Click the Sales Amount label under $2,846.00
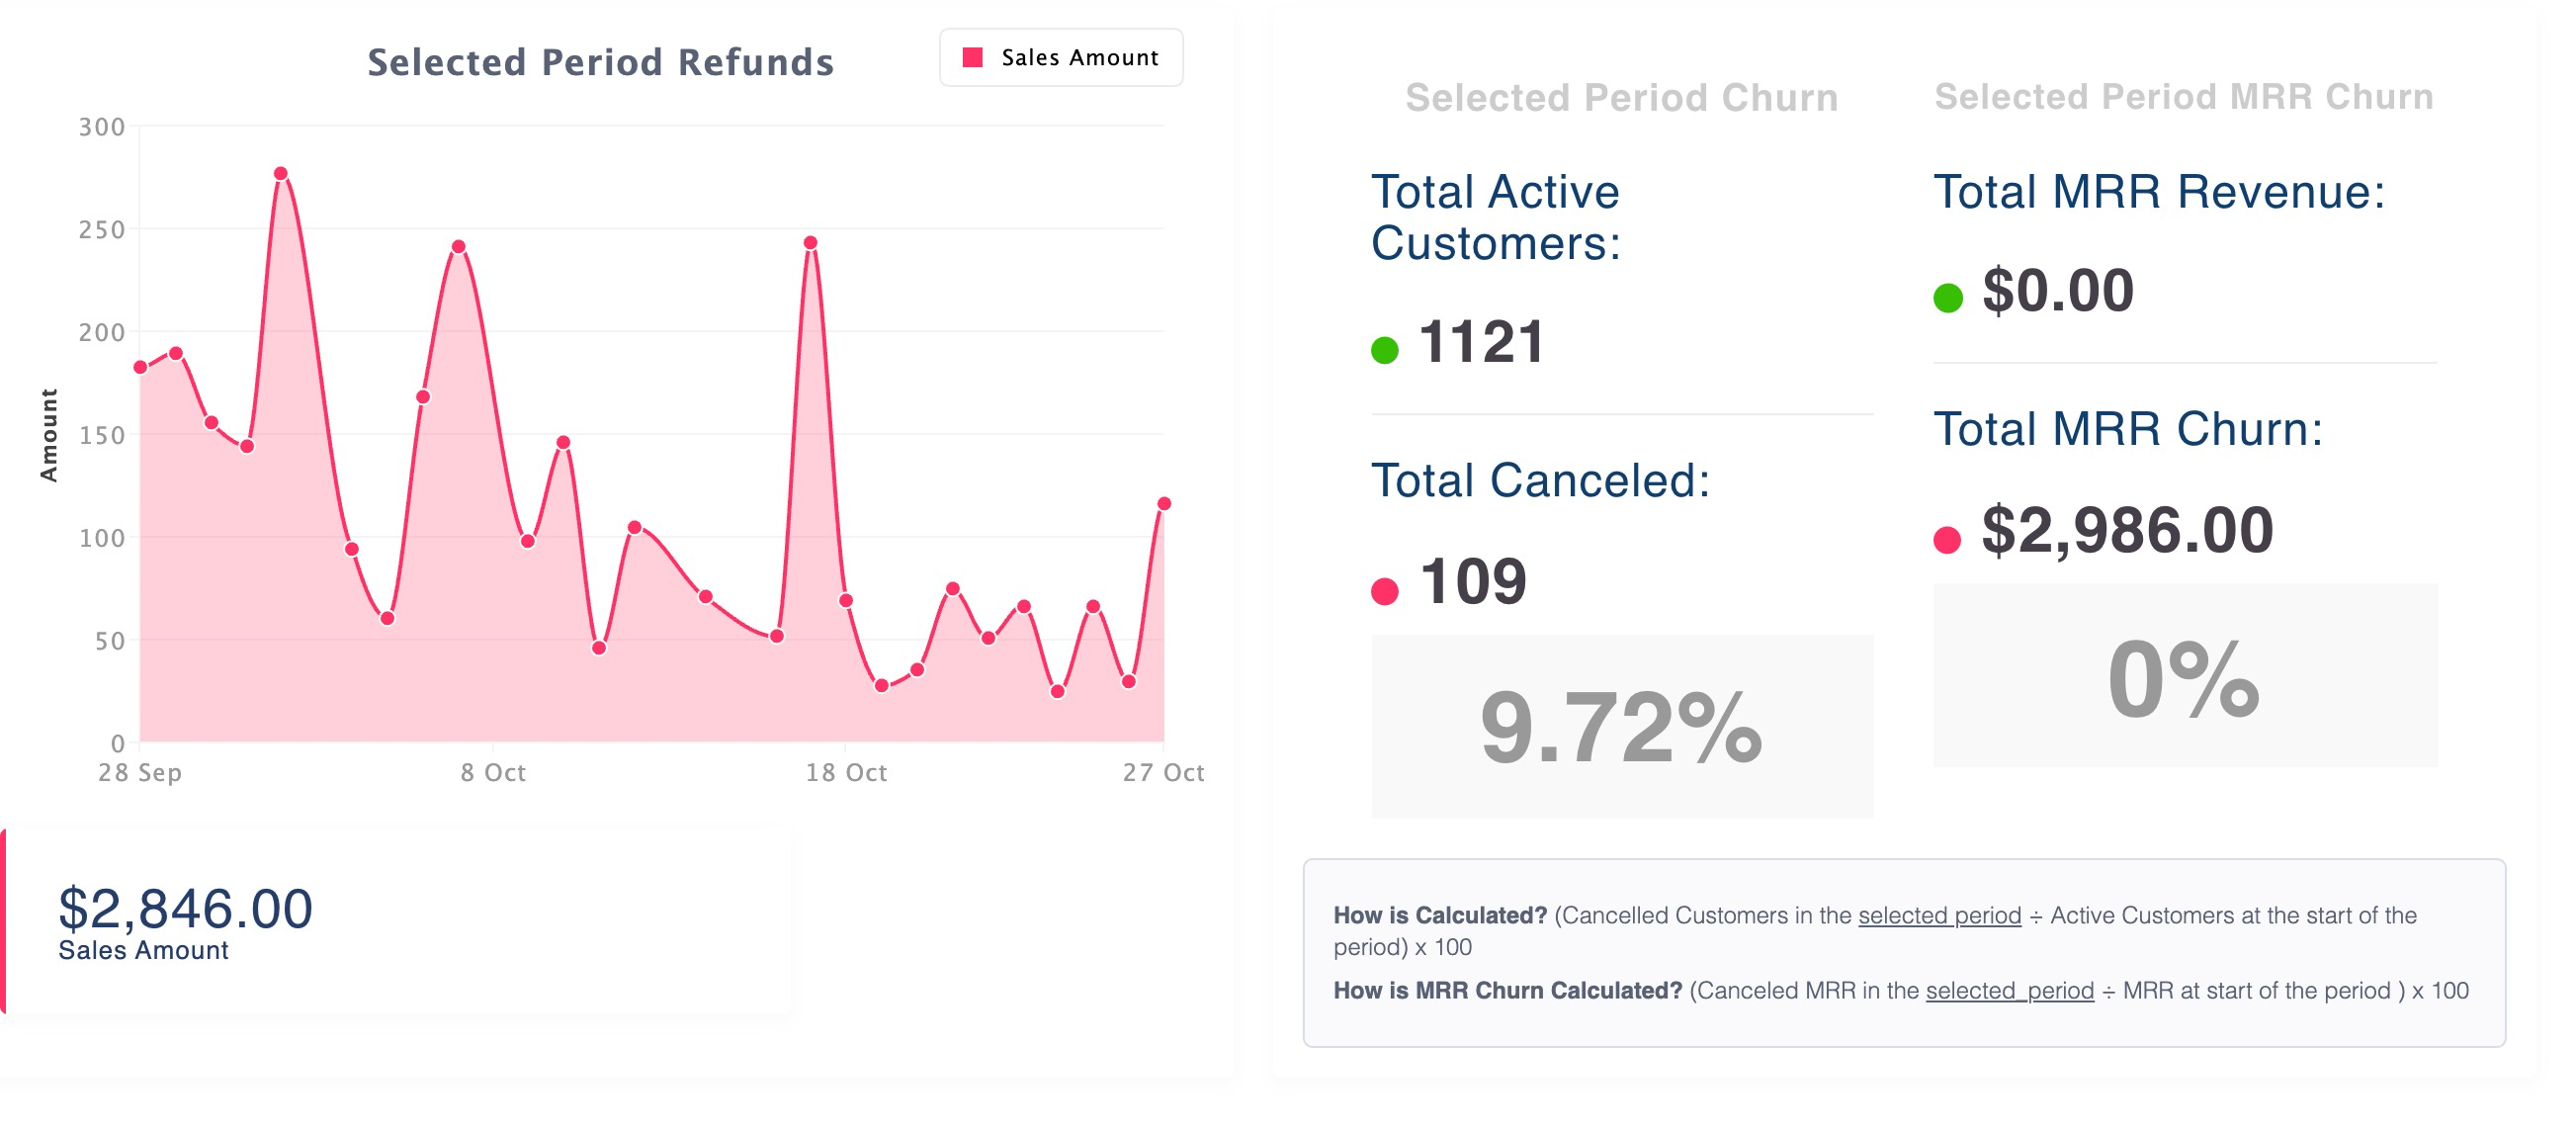Viewport: 2576px width, 1131px height. 143,950
